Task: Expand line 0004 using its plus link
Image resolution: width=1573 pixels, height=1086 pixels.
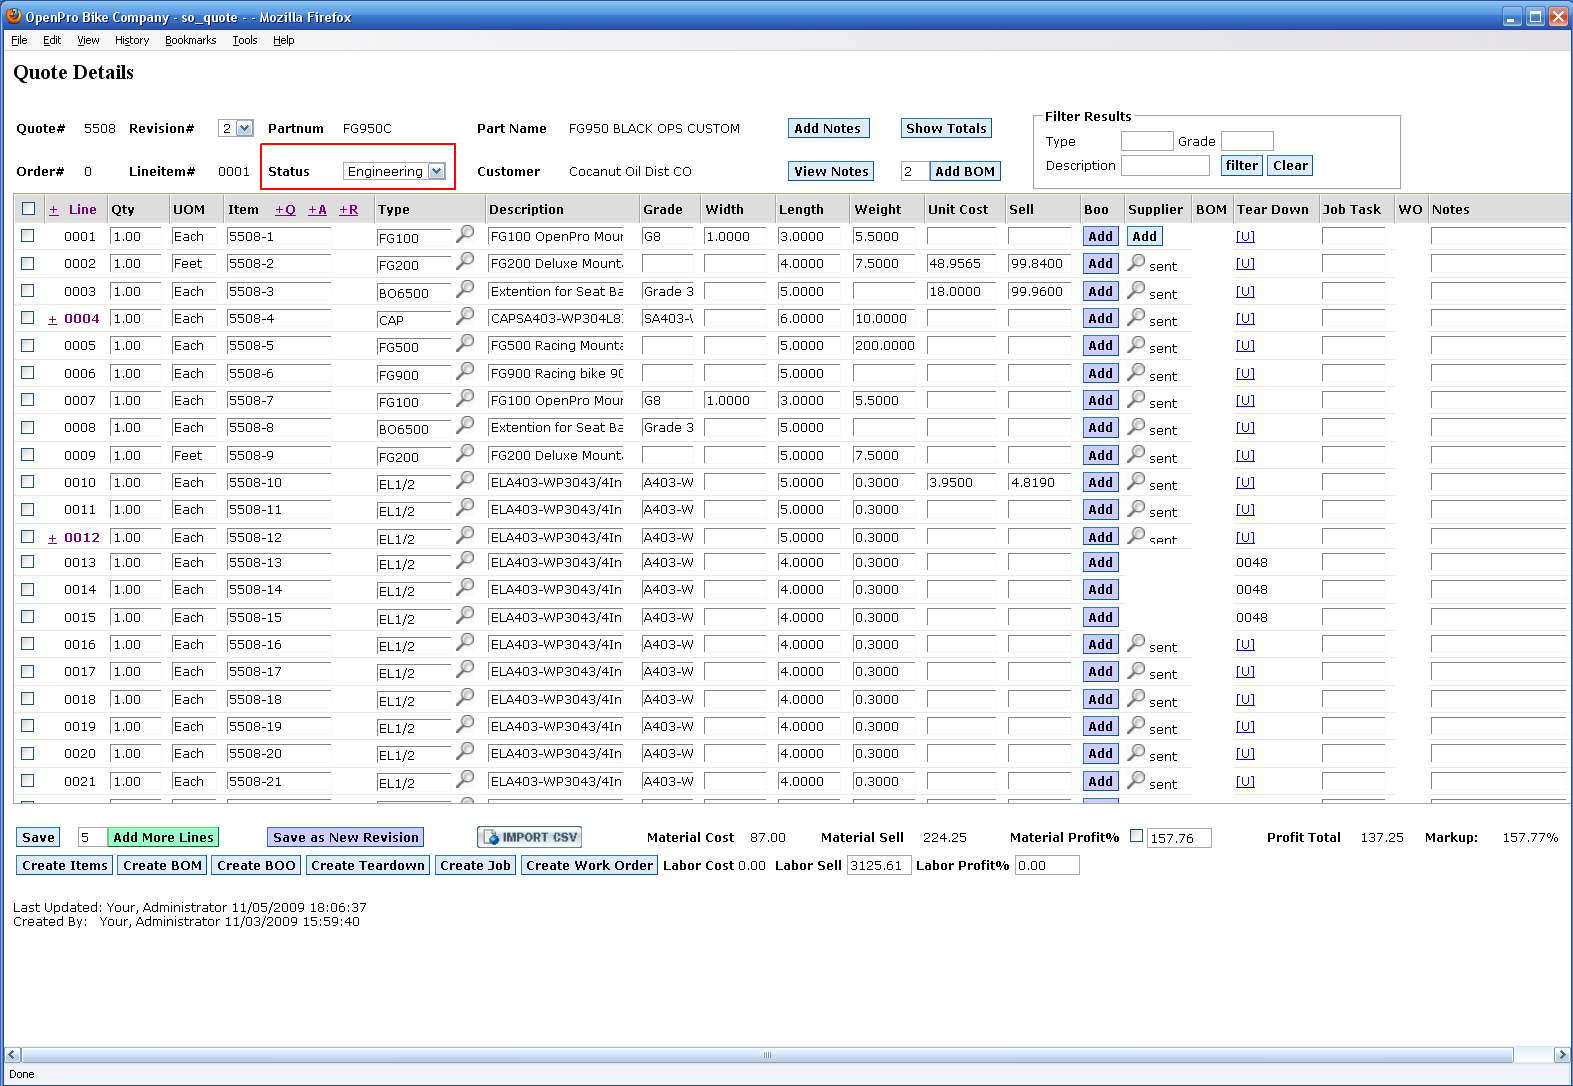Action: (52, 320)
